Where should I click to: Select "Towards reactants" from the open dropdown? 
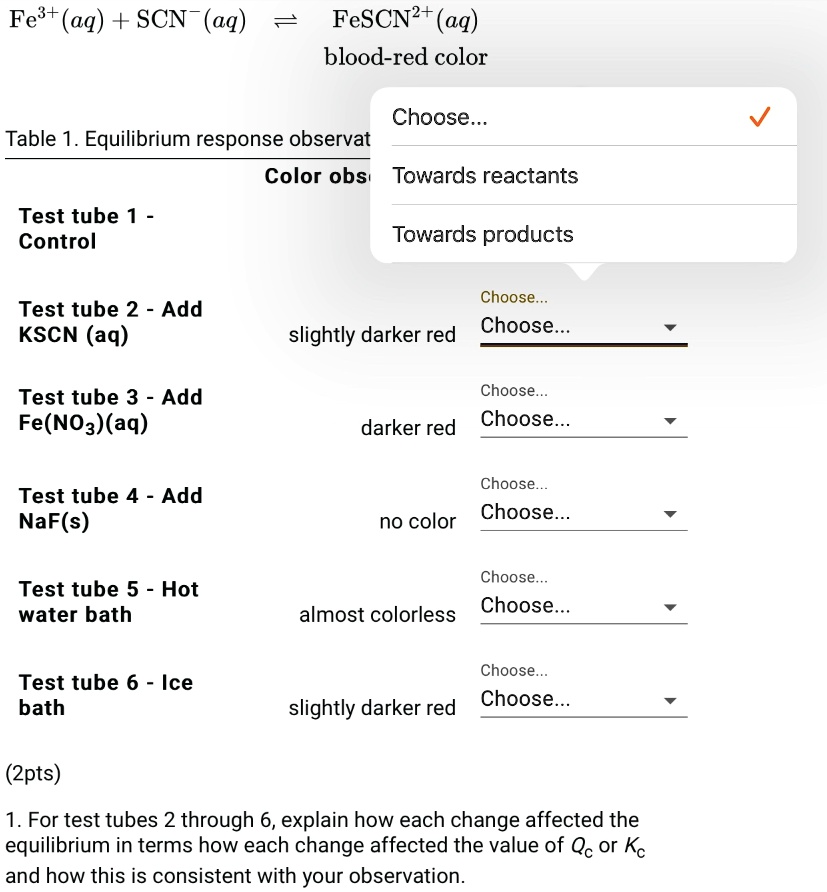484,175
